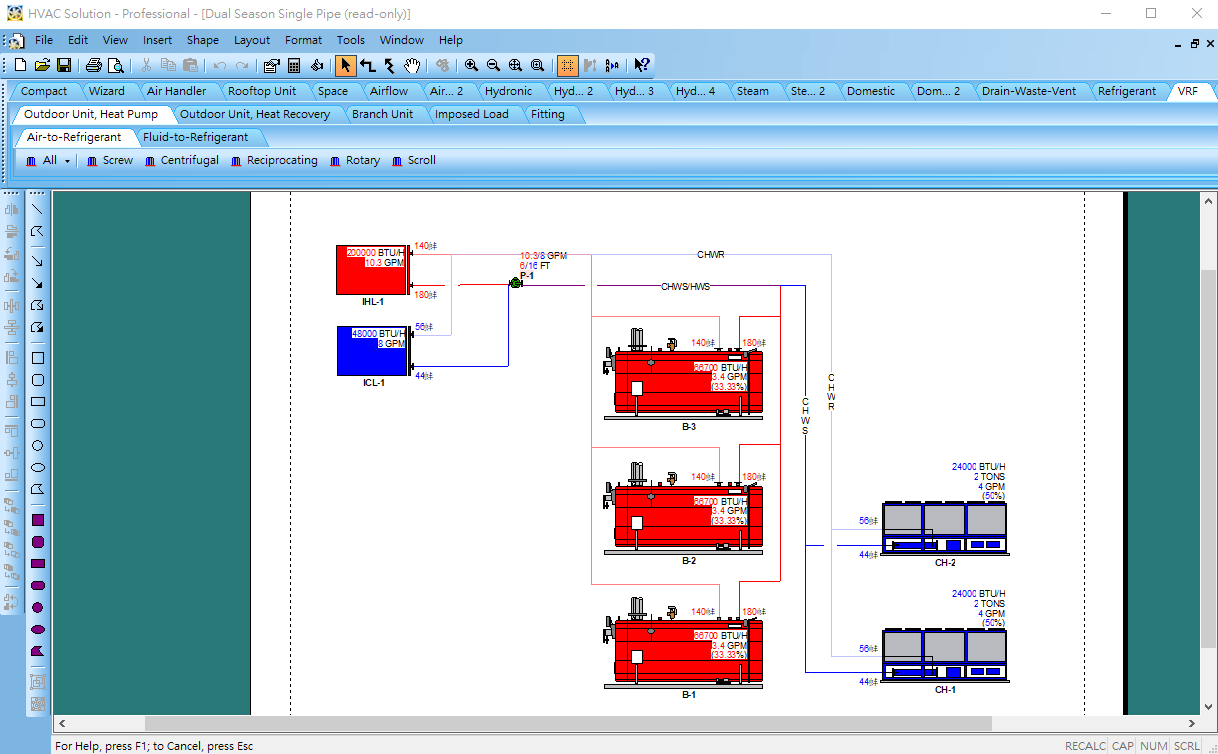Toggle the snap grid icon
1218x754 pixels.
(x=567, y=65)
